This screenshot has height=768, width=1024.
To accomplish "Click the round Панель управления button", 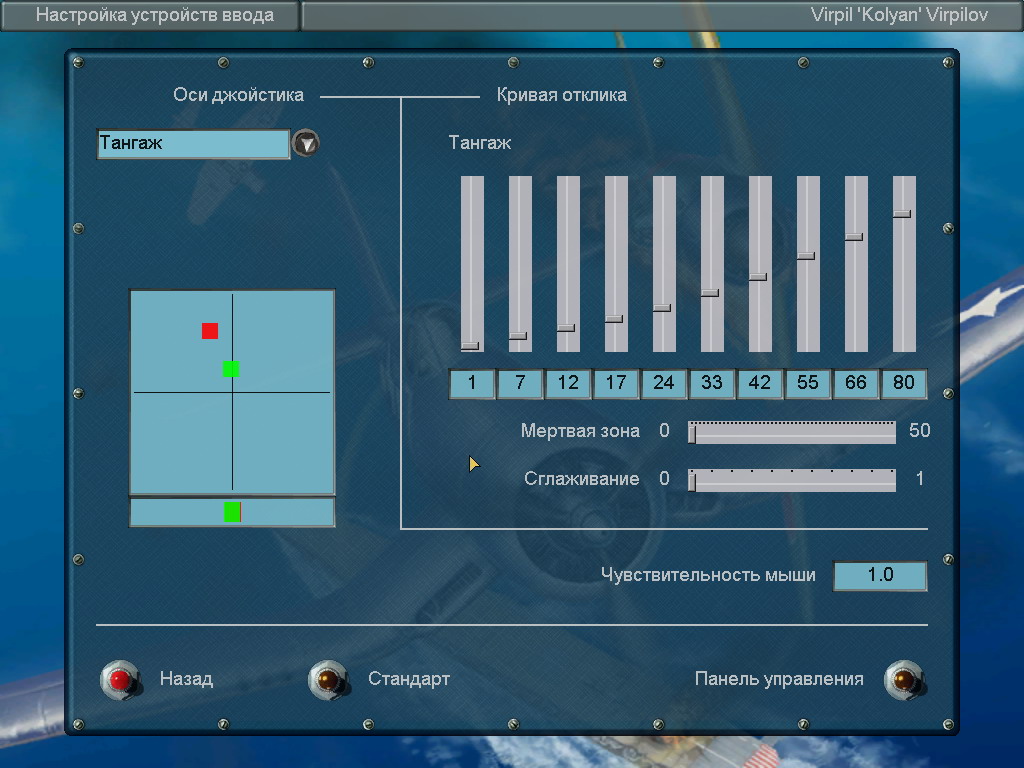I will [904, 680].
